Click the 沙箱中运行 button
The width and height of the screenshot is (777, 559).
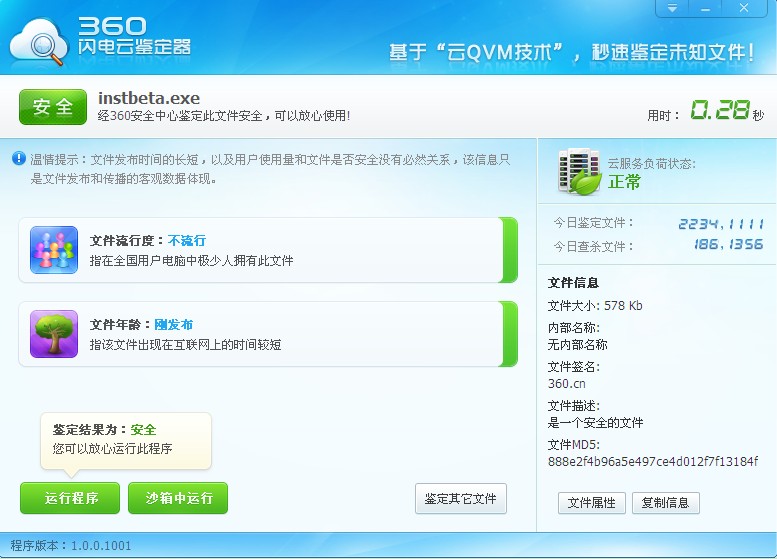click(178, 498)
